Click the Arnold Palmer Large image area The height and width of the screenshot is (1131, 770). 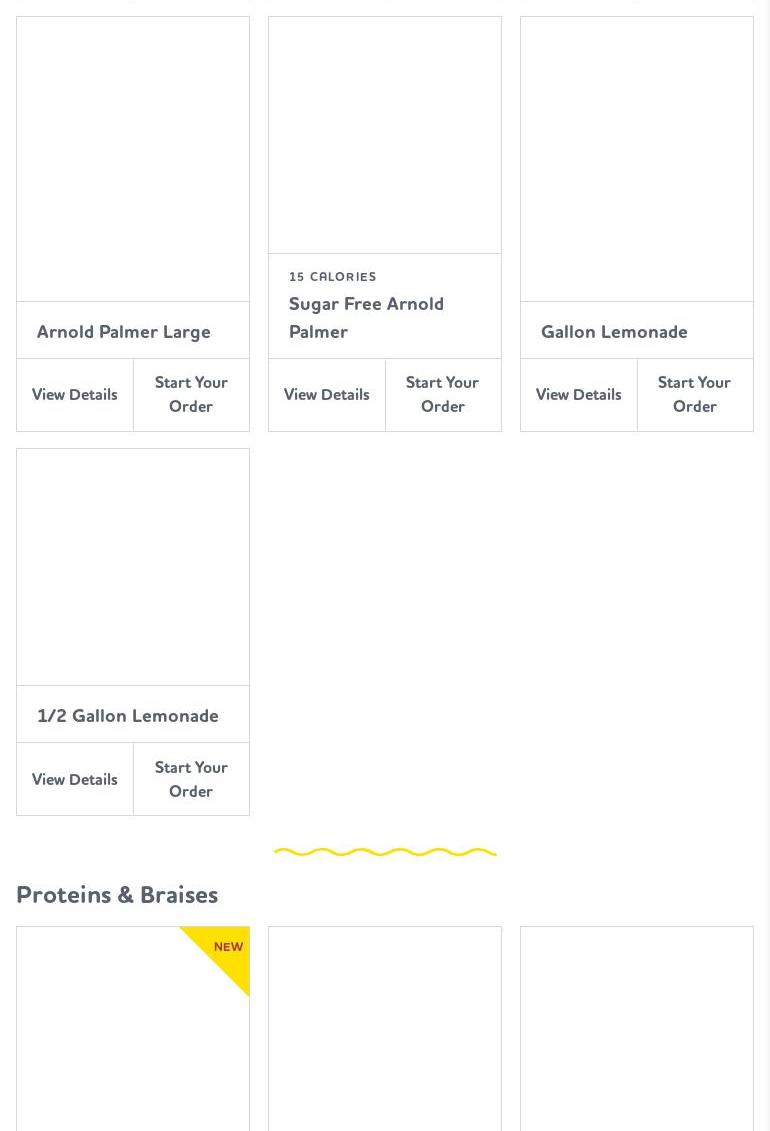133,159
